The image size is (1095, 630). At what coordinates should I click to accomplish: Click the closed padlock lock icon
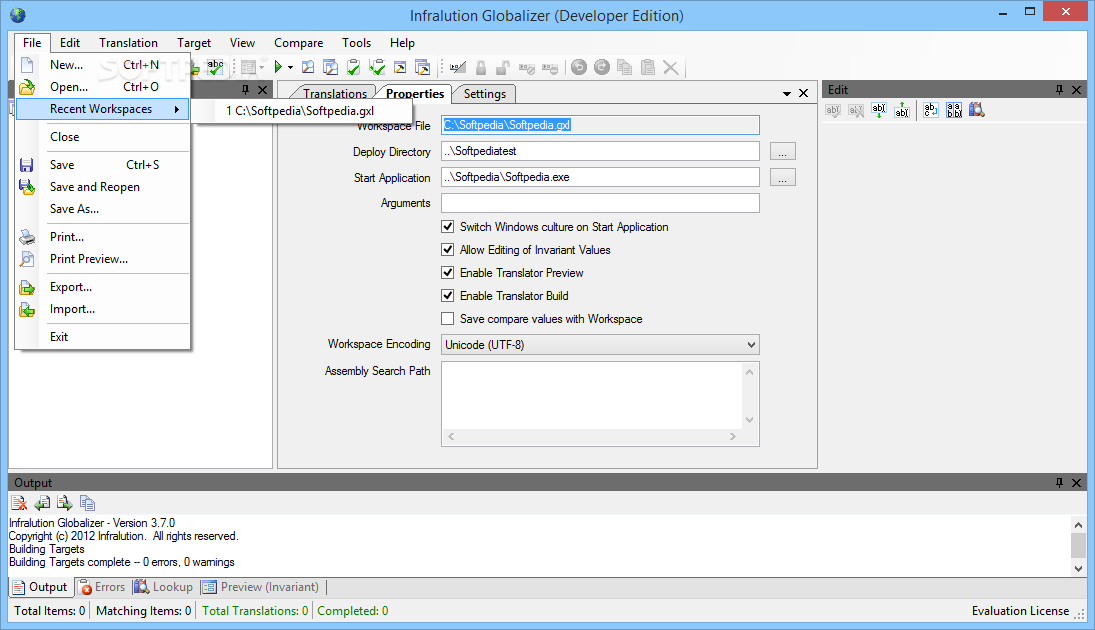click(x=480, y=67)
